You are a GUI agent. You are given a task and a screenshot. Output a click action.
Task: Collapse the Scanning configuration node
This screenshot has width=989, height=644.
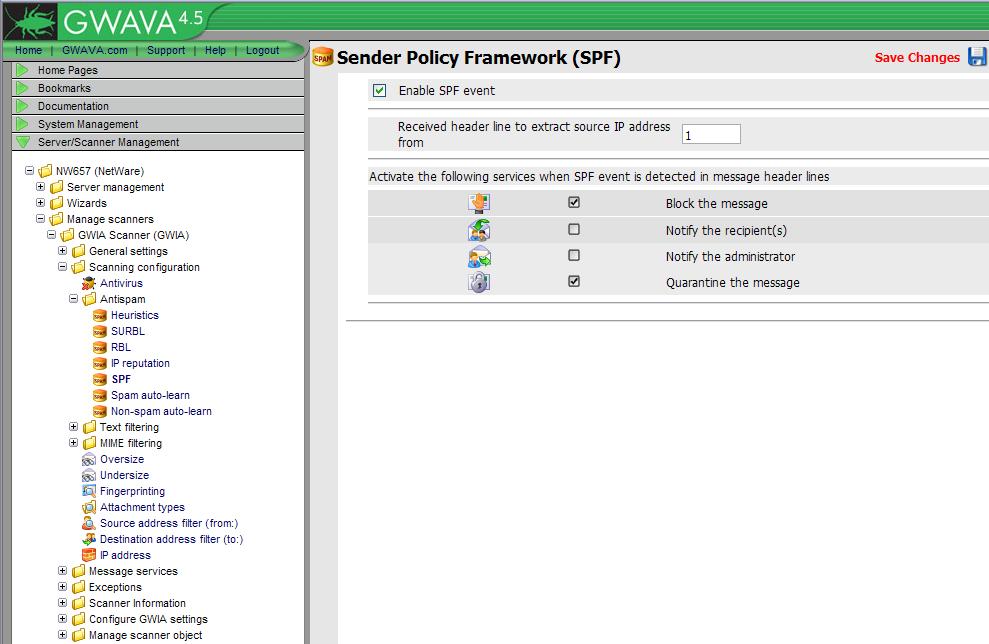coord(62,266)
